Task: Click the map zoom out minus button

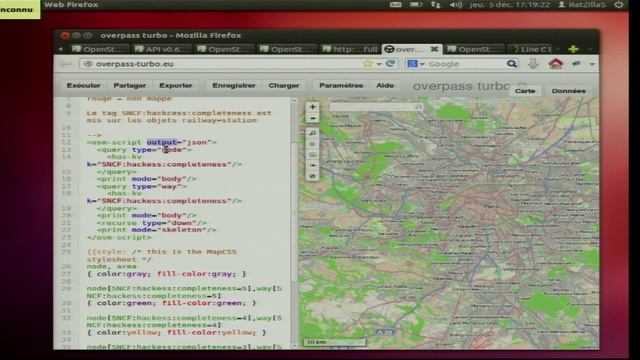Action: click(313, 118)
